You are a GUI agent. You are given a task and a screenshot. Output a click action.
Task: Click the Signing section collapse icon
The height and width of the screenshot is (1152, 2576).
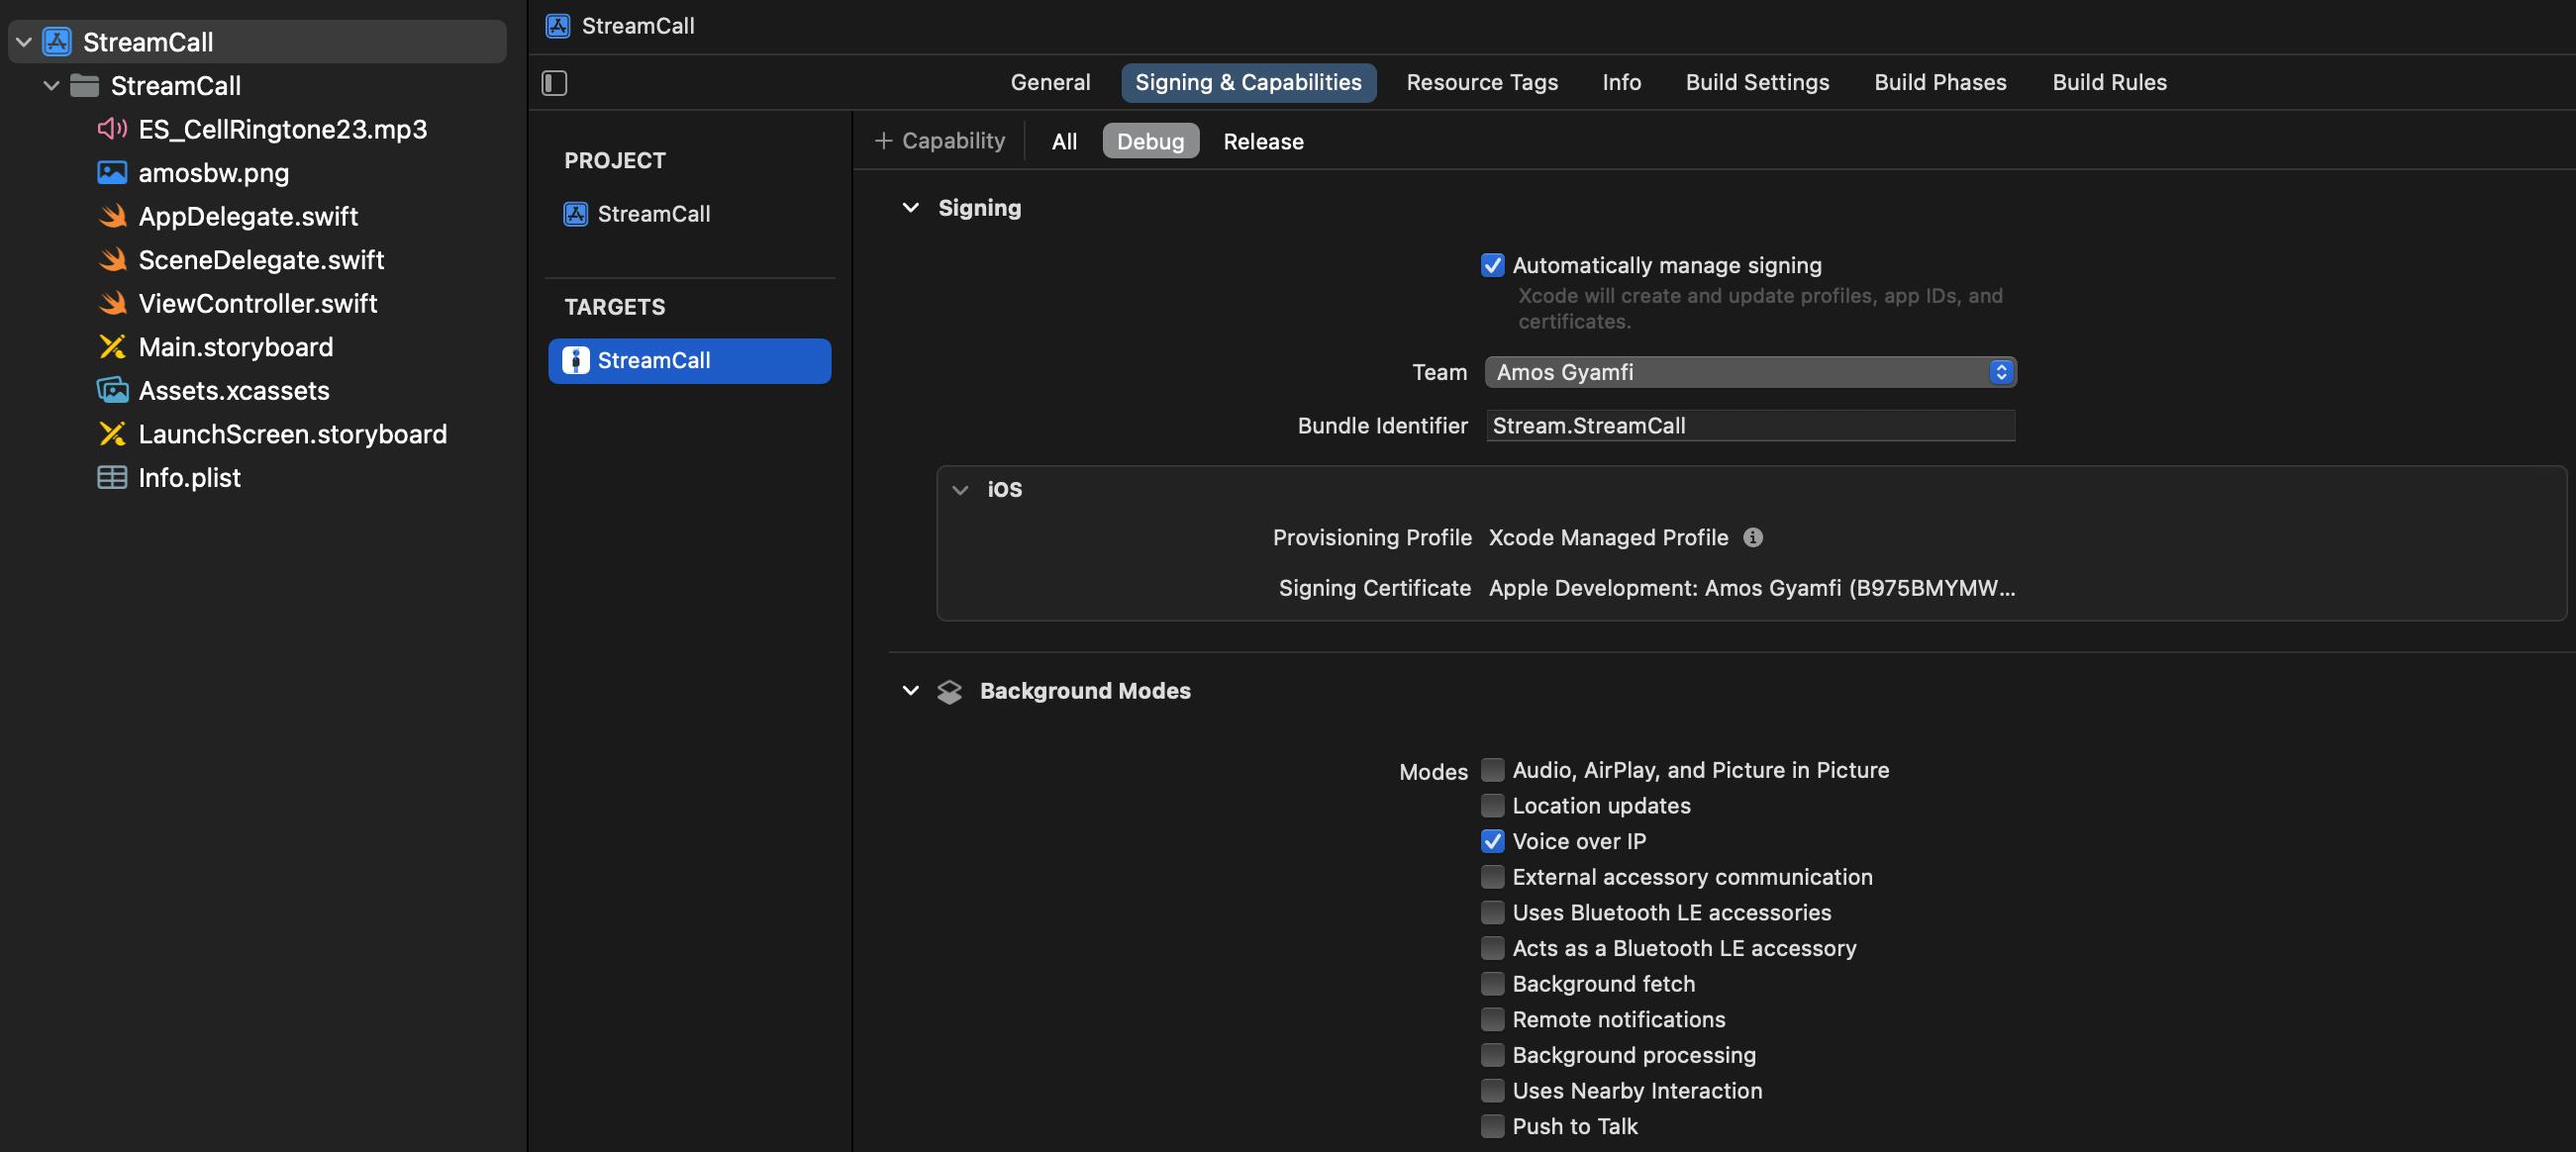[x=909, y=206]
